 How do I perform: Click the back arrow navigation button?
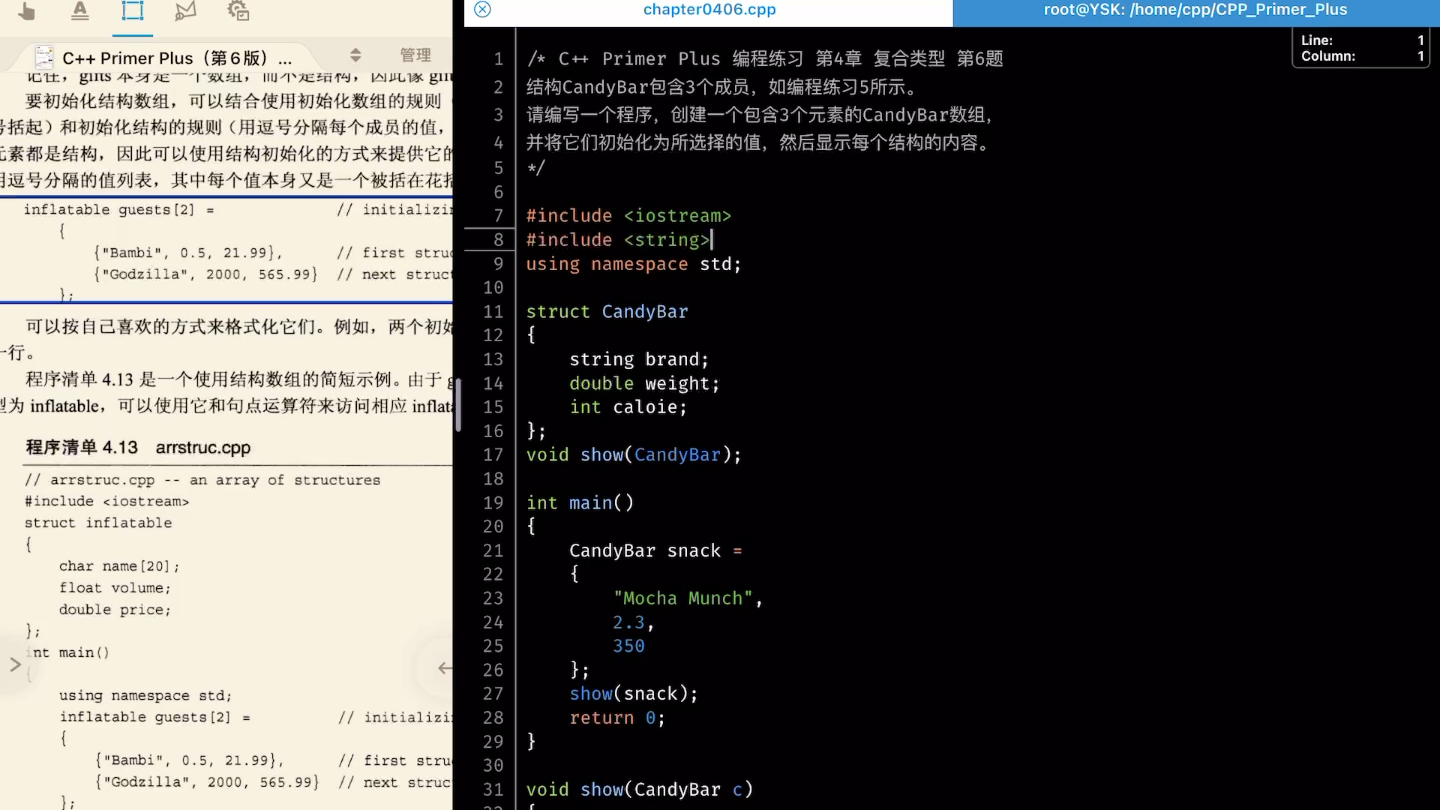[444, 668]
